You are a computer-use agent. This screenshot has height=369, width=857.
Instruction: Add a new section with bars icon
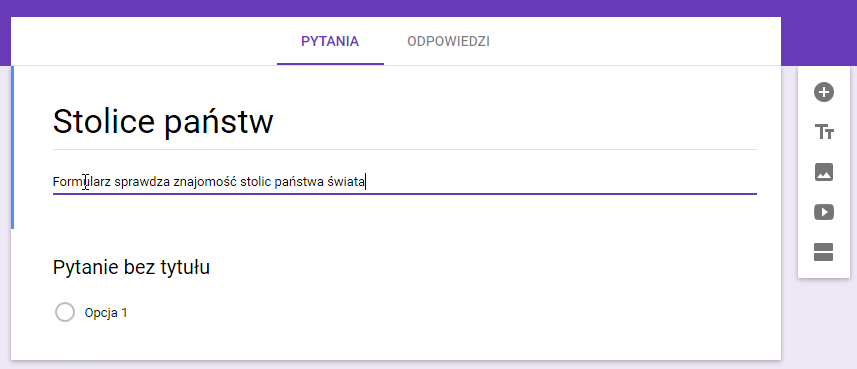(x=824, y=252)
